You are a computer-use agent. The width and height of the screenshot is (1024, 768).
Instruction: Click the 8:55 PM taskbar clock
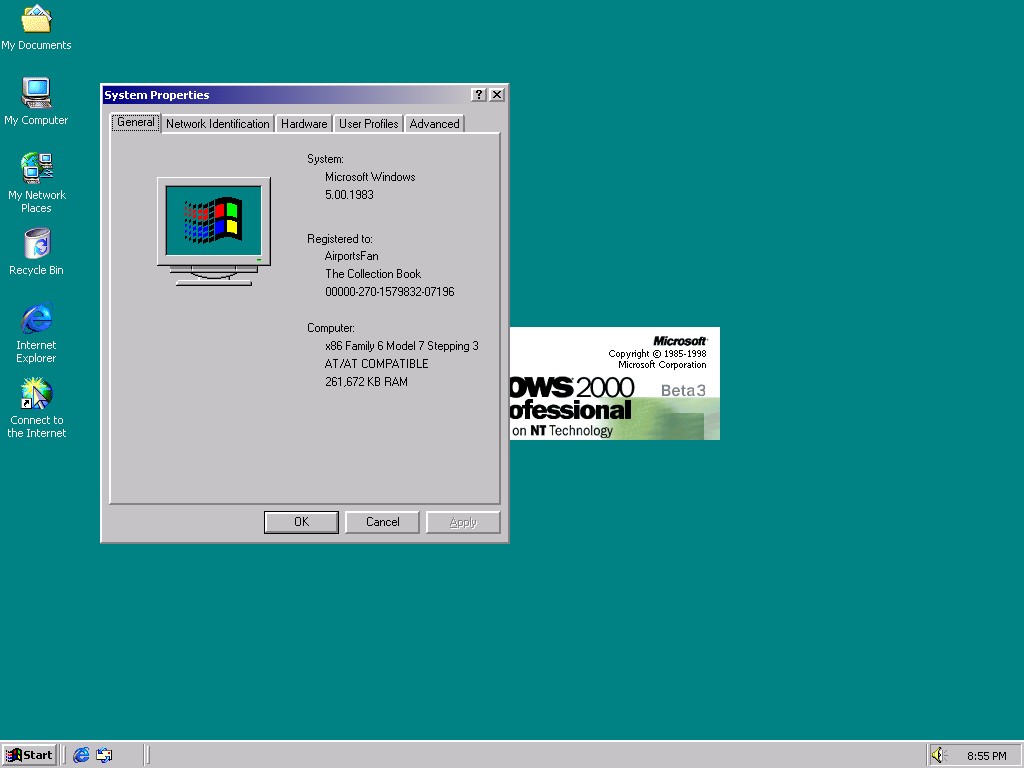pyautogui.click(x=986, y=756)
